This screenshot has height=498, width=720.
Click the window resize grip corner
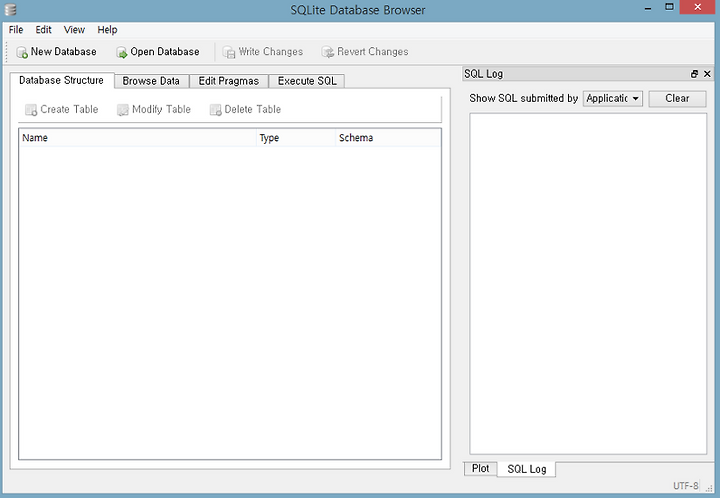tap(709, 488)
